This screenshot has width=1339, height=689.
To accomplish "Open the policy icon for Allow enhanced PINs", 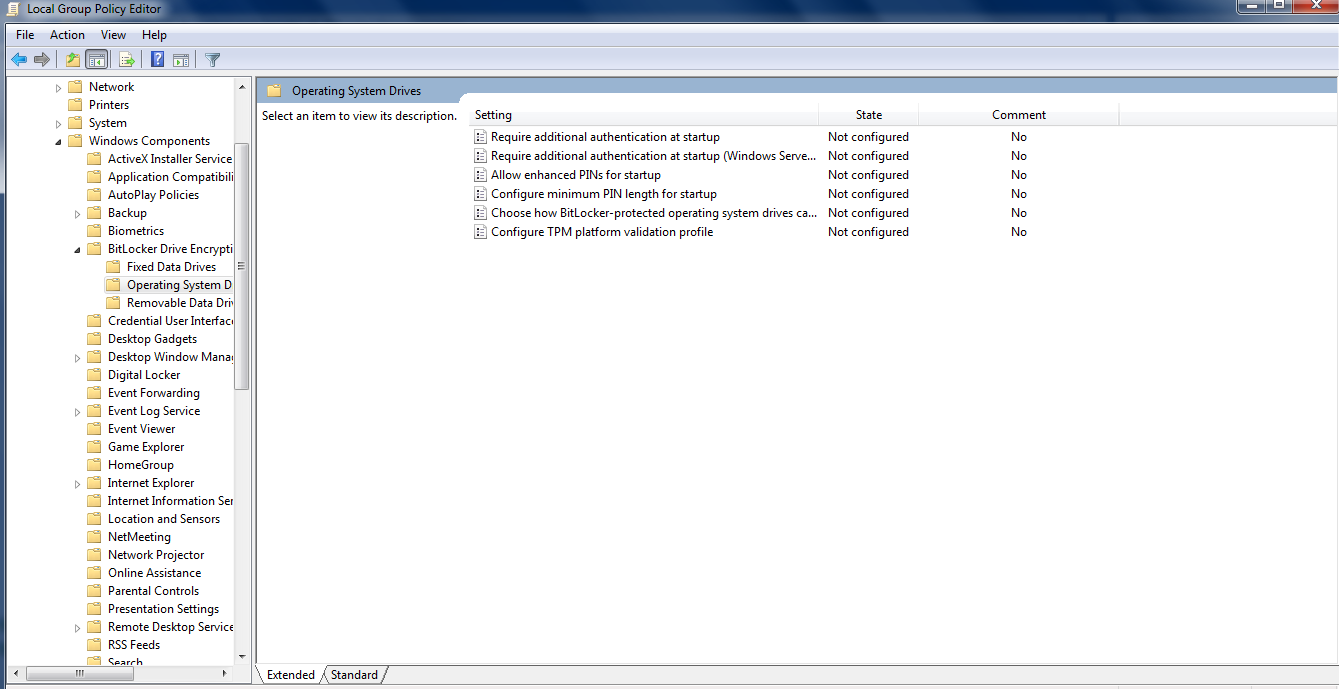I will (x=480, y=175).
